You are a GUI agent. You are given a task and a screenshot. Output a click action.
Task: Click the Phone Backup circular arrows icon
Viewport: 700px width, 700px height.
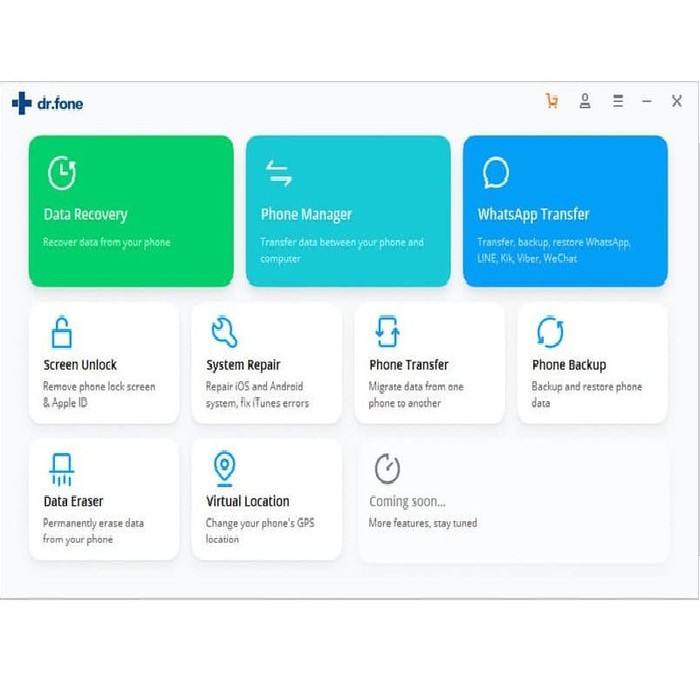550,331
